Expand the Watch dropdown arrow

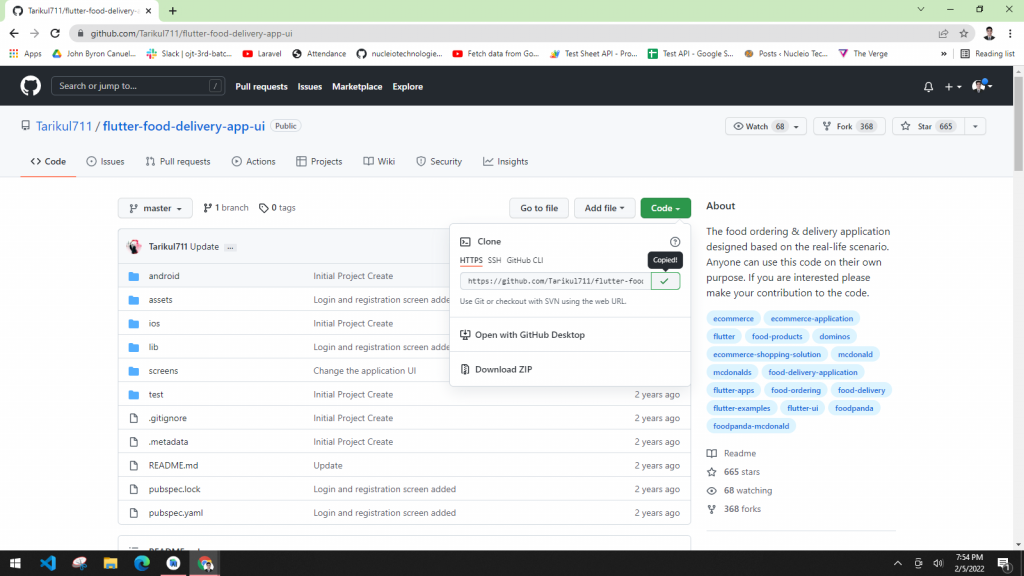(x=796, y=126)
